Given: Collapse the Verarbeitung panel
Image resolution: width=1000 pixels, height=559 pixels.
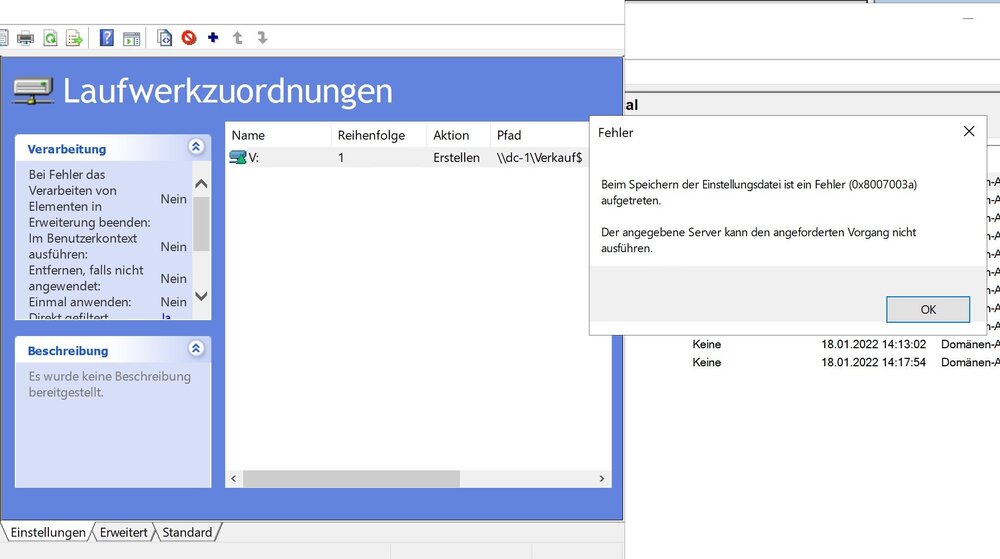Looking at the screenshot, I should [x=196, y=148].
